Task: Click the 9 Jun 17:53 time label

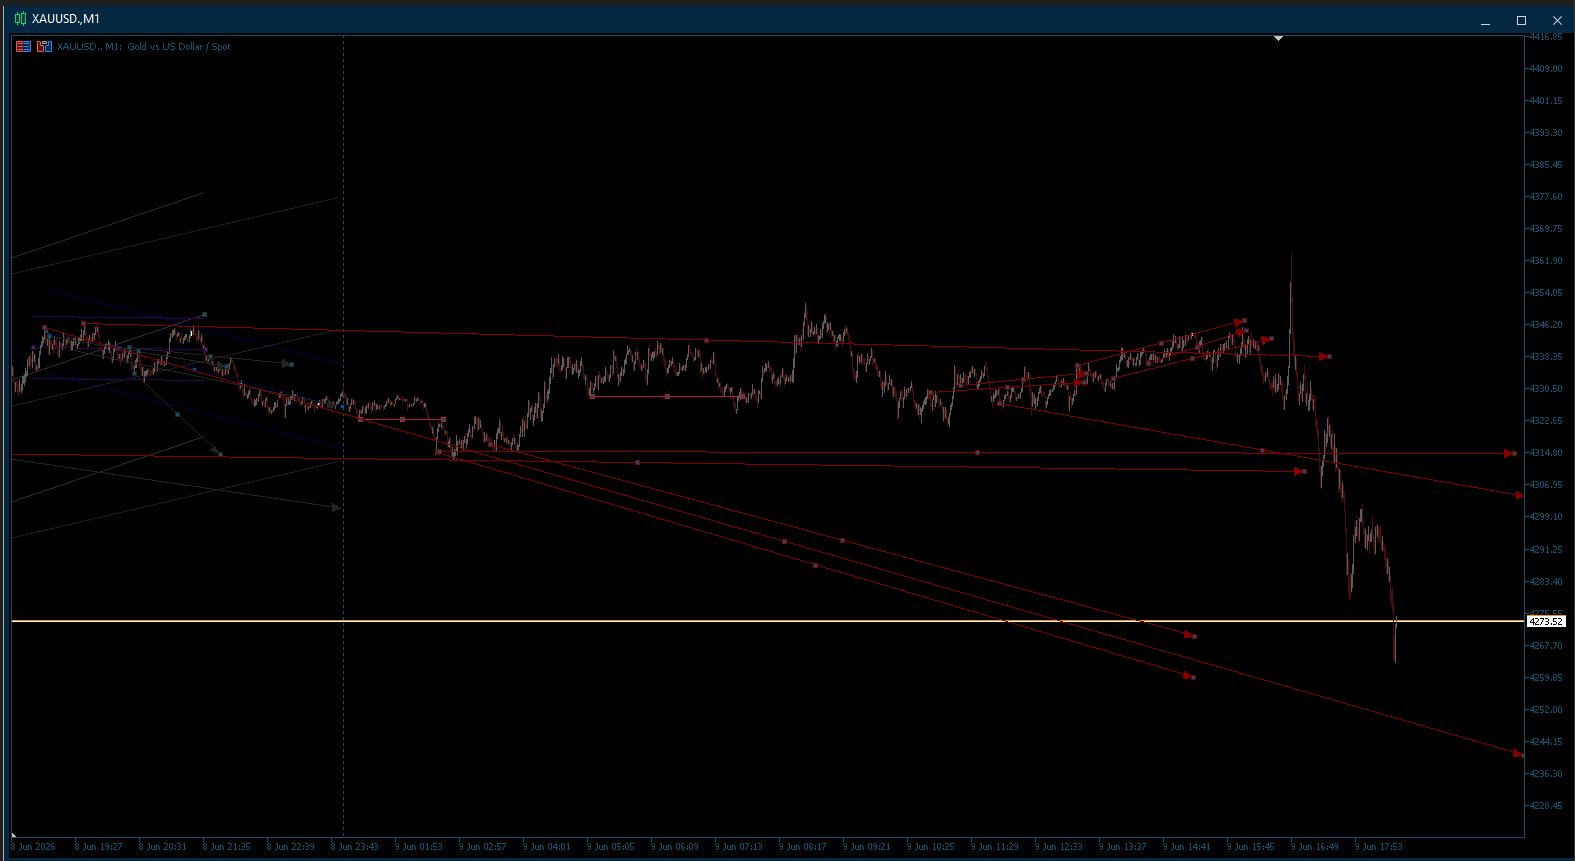Action: (1378, 847)
